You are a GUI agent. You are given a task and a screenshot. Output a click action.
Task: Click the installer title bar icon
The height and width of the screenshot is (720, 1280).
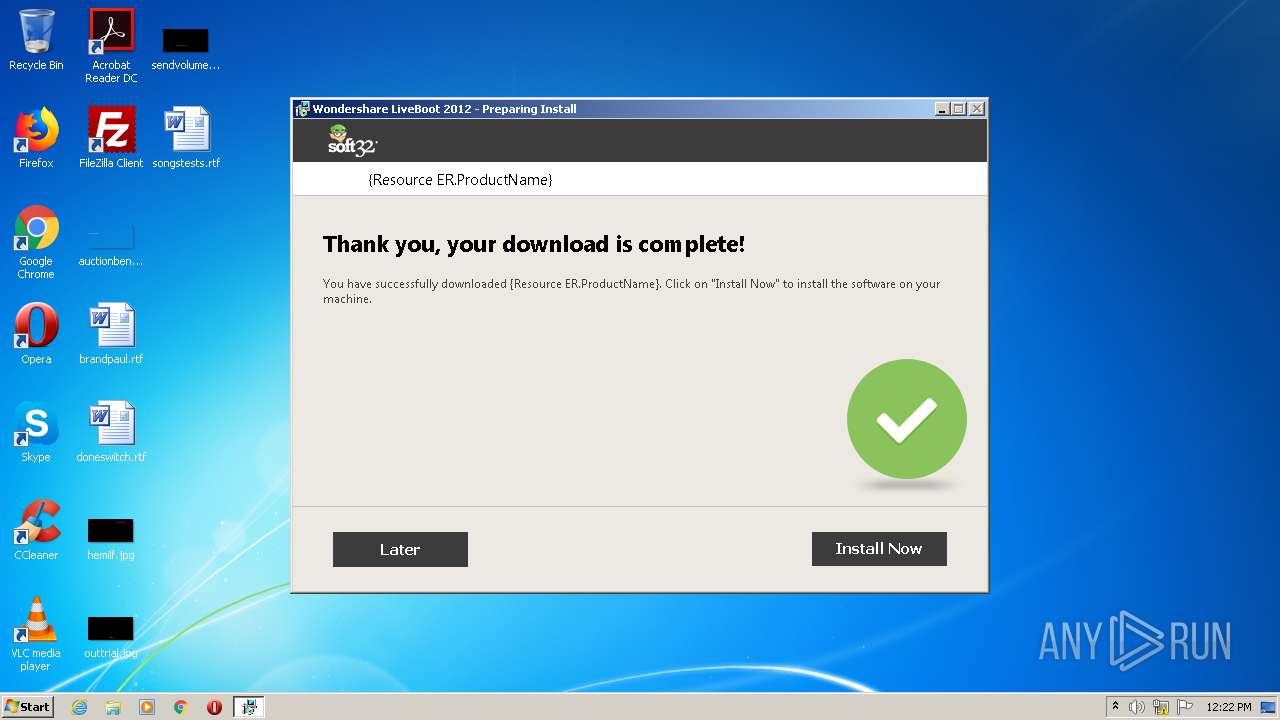click(302, 109)
